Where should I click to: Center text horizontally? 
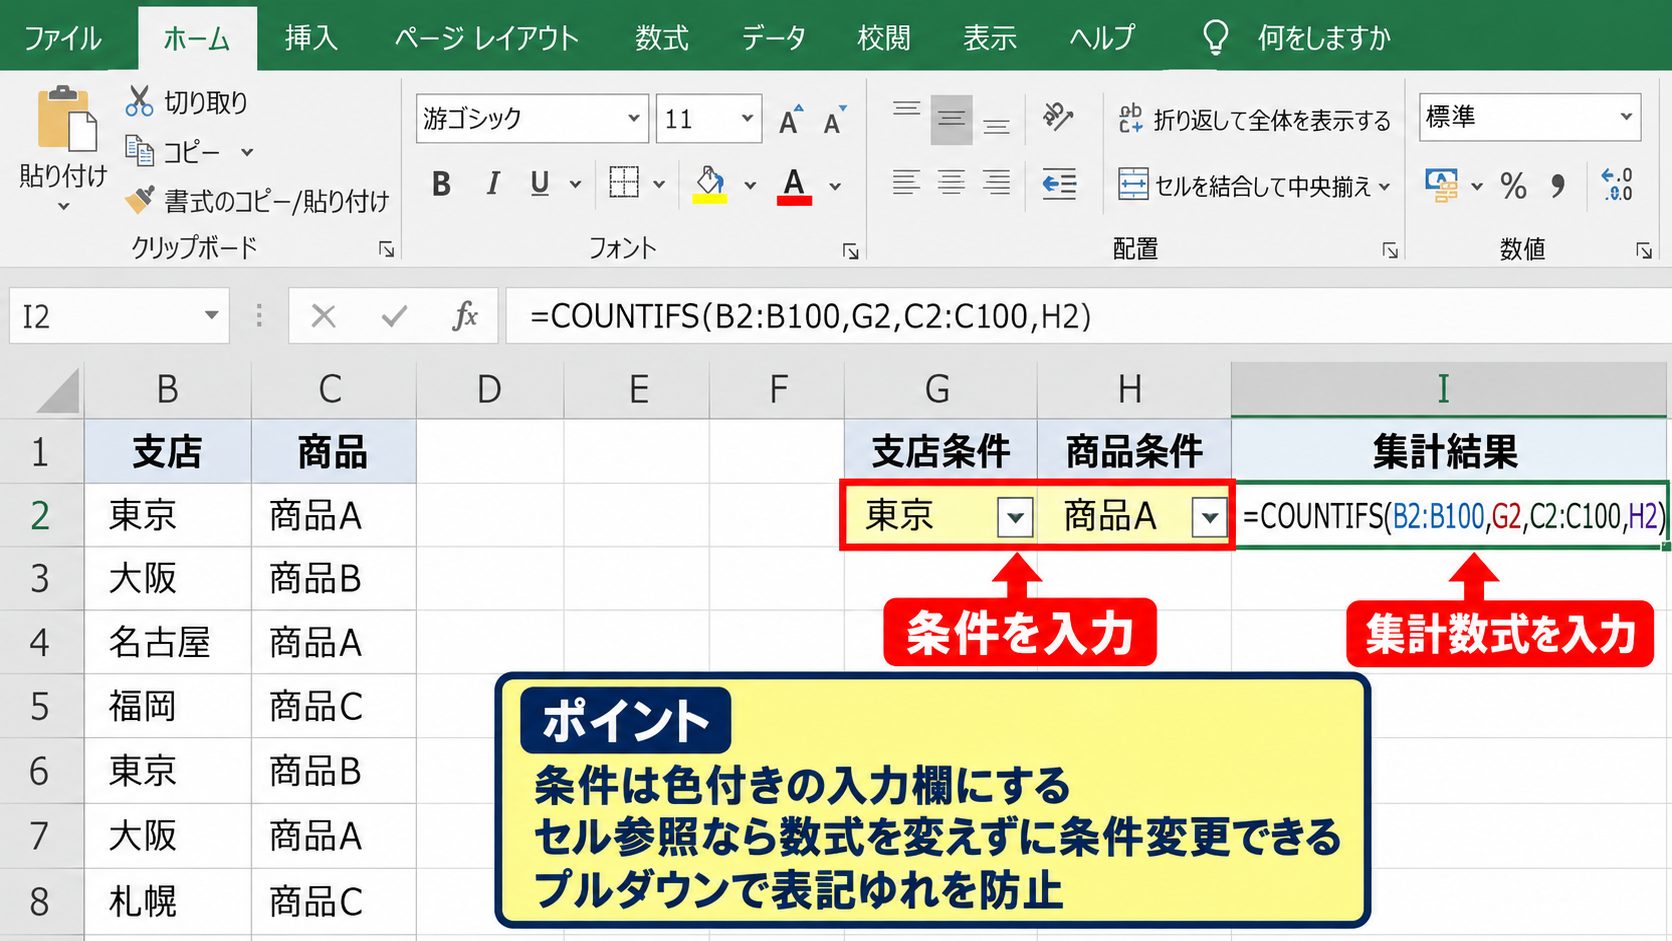951,183
